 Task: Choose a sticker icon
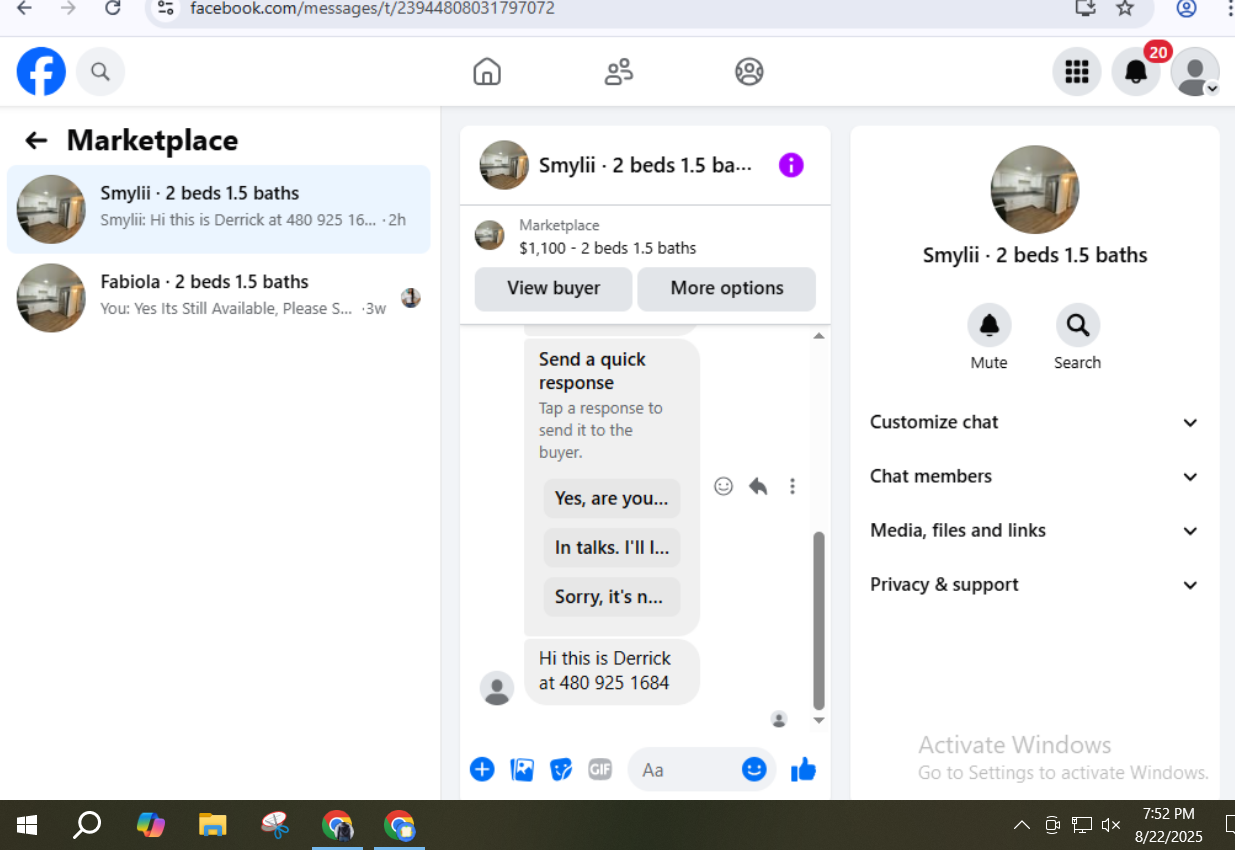(561, 769)
